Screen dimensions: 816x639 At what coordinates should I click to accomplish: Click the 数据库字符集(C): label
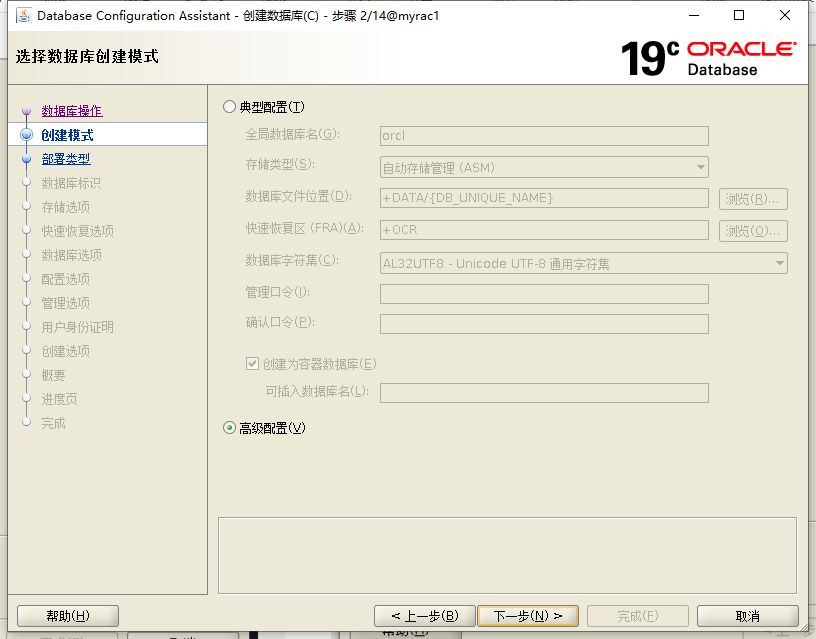[292, 260]
